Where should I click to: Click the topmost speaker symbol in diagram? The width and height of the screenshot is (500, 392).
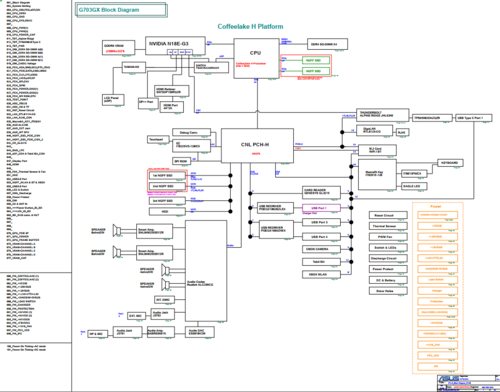116,231
